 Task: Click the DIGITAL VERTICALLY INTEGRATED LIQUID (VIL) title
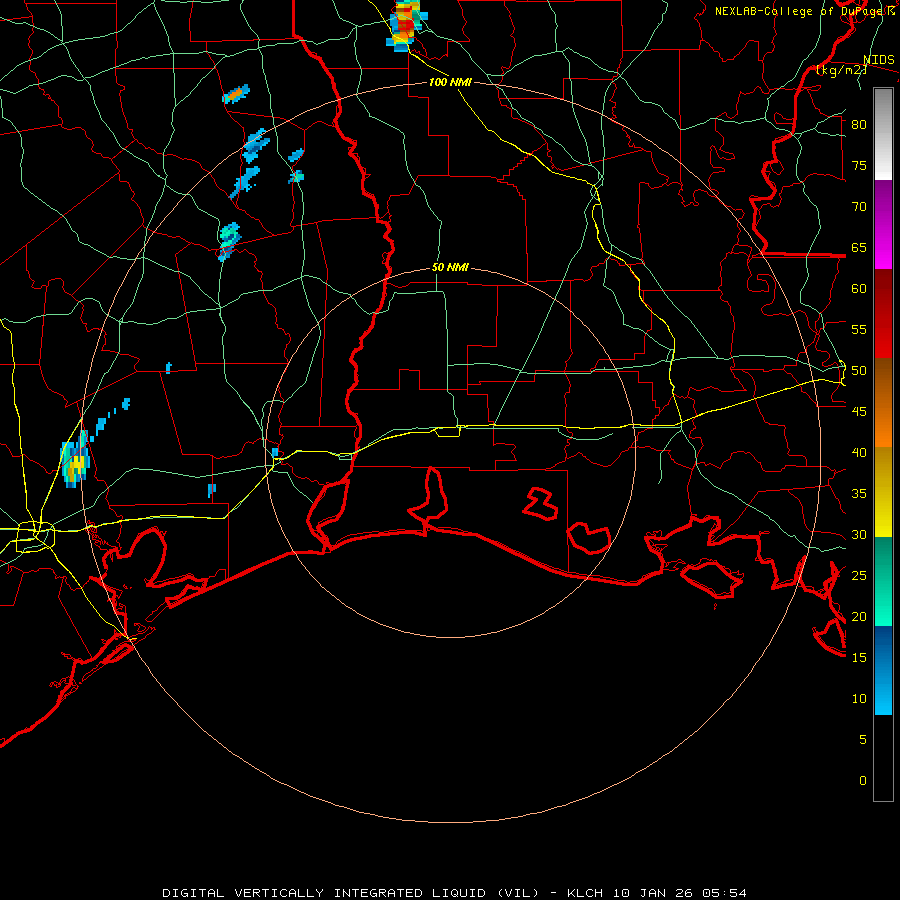point(350,893)
